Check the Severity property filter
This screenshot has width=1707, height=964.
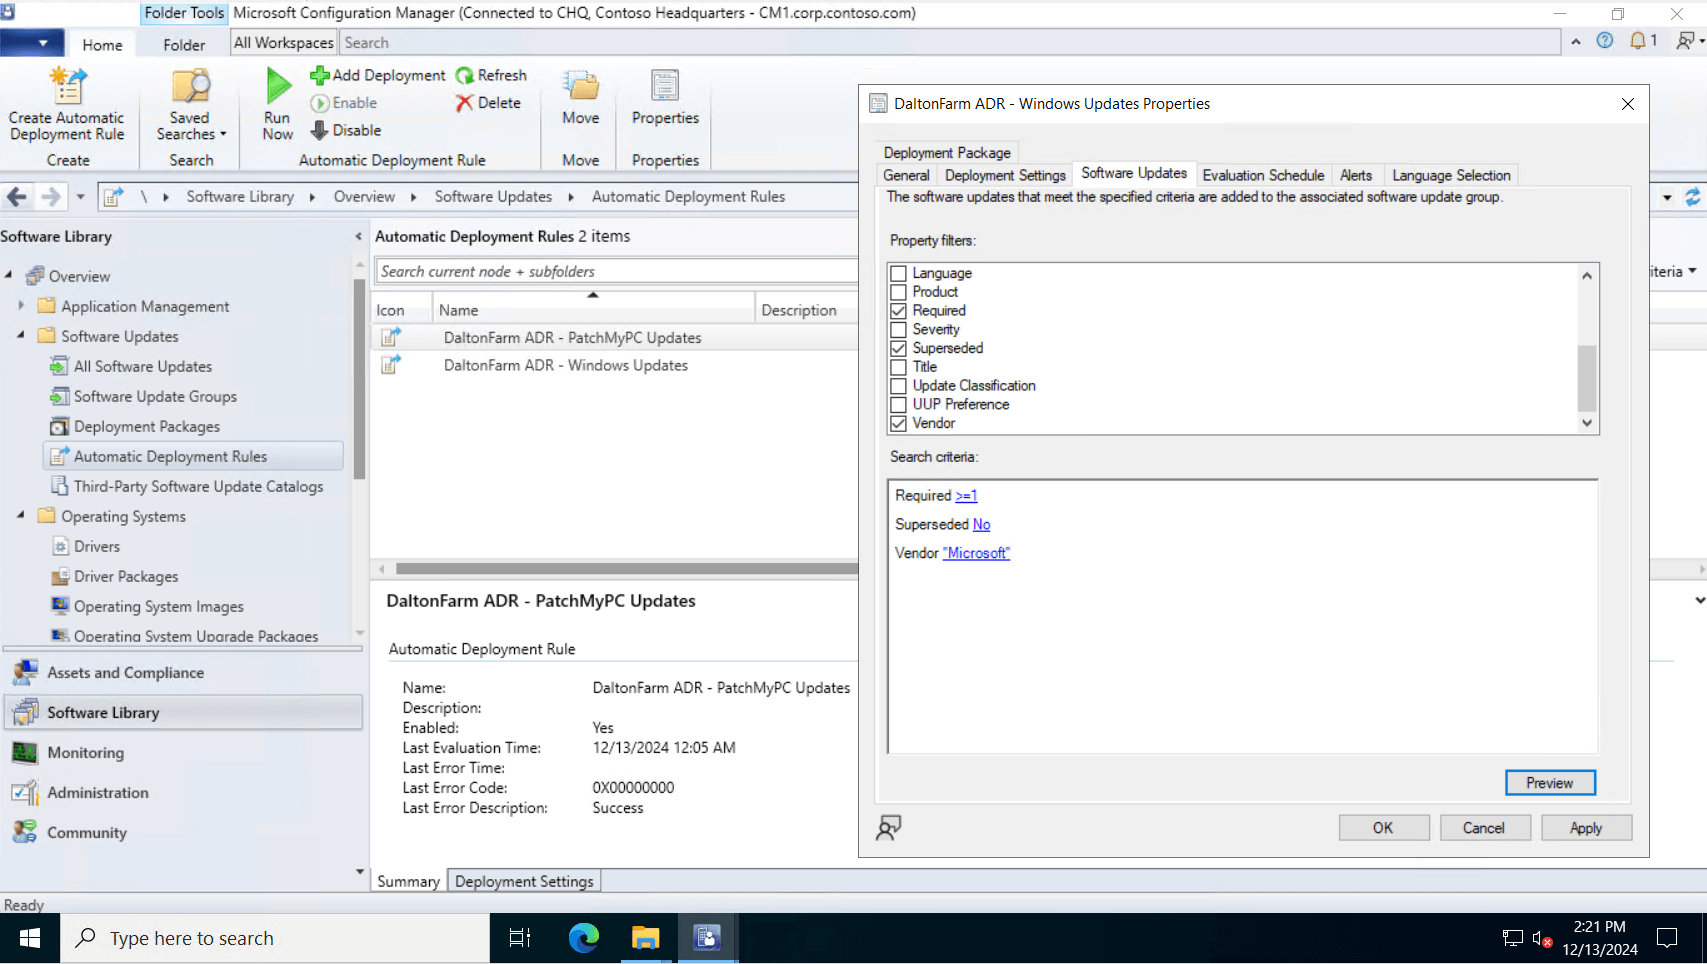pyautogui.click(x=898, y=329)
